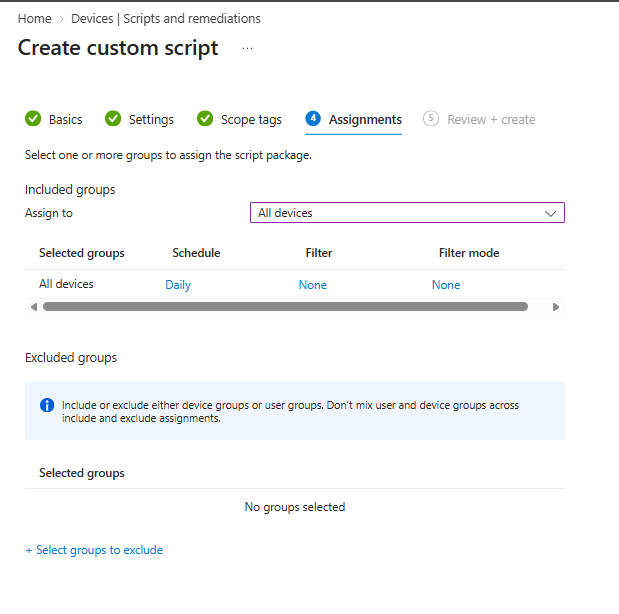Click the Filter mode column header

469,253
